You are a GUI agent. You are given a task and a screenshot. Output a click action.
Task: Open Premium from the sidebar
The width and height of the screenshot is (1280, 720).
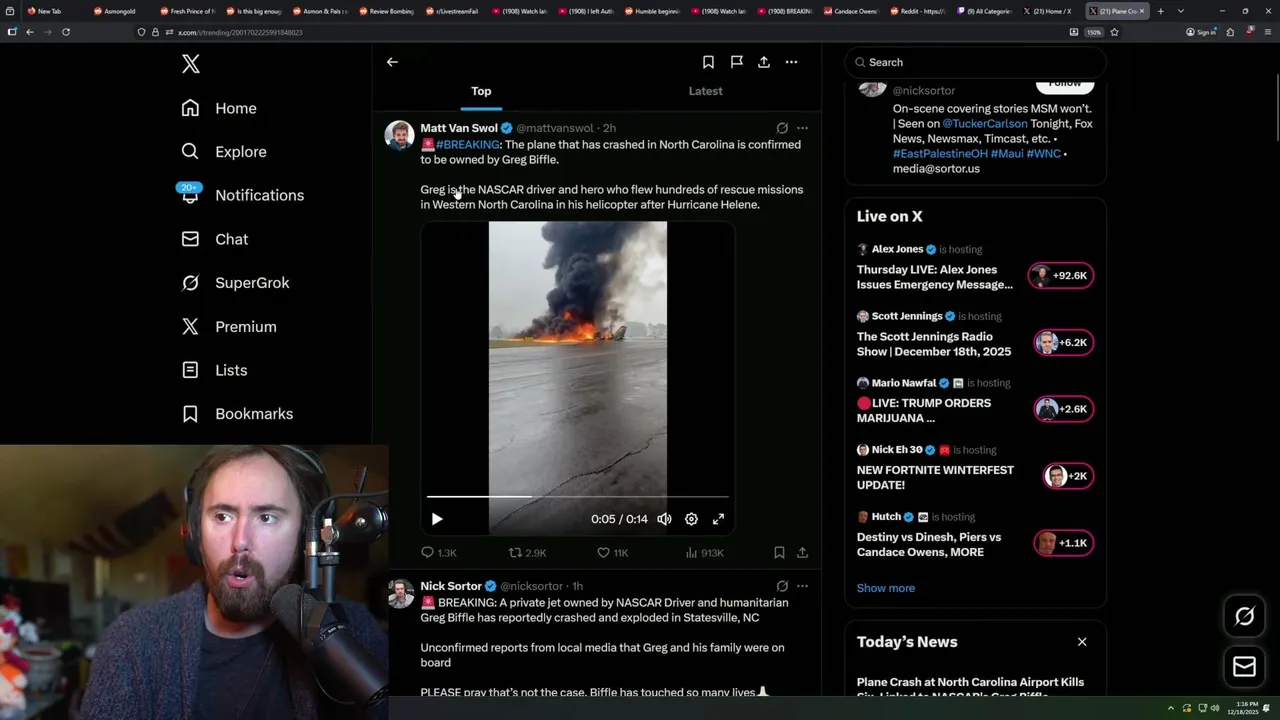coord(228,327)
